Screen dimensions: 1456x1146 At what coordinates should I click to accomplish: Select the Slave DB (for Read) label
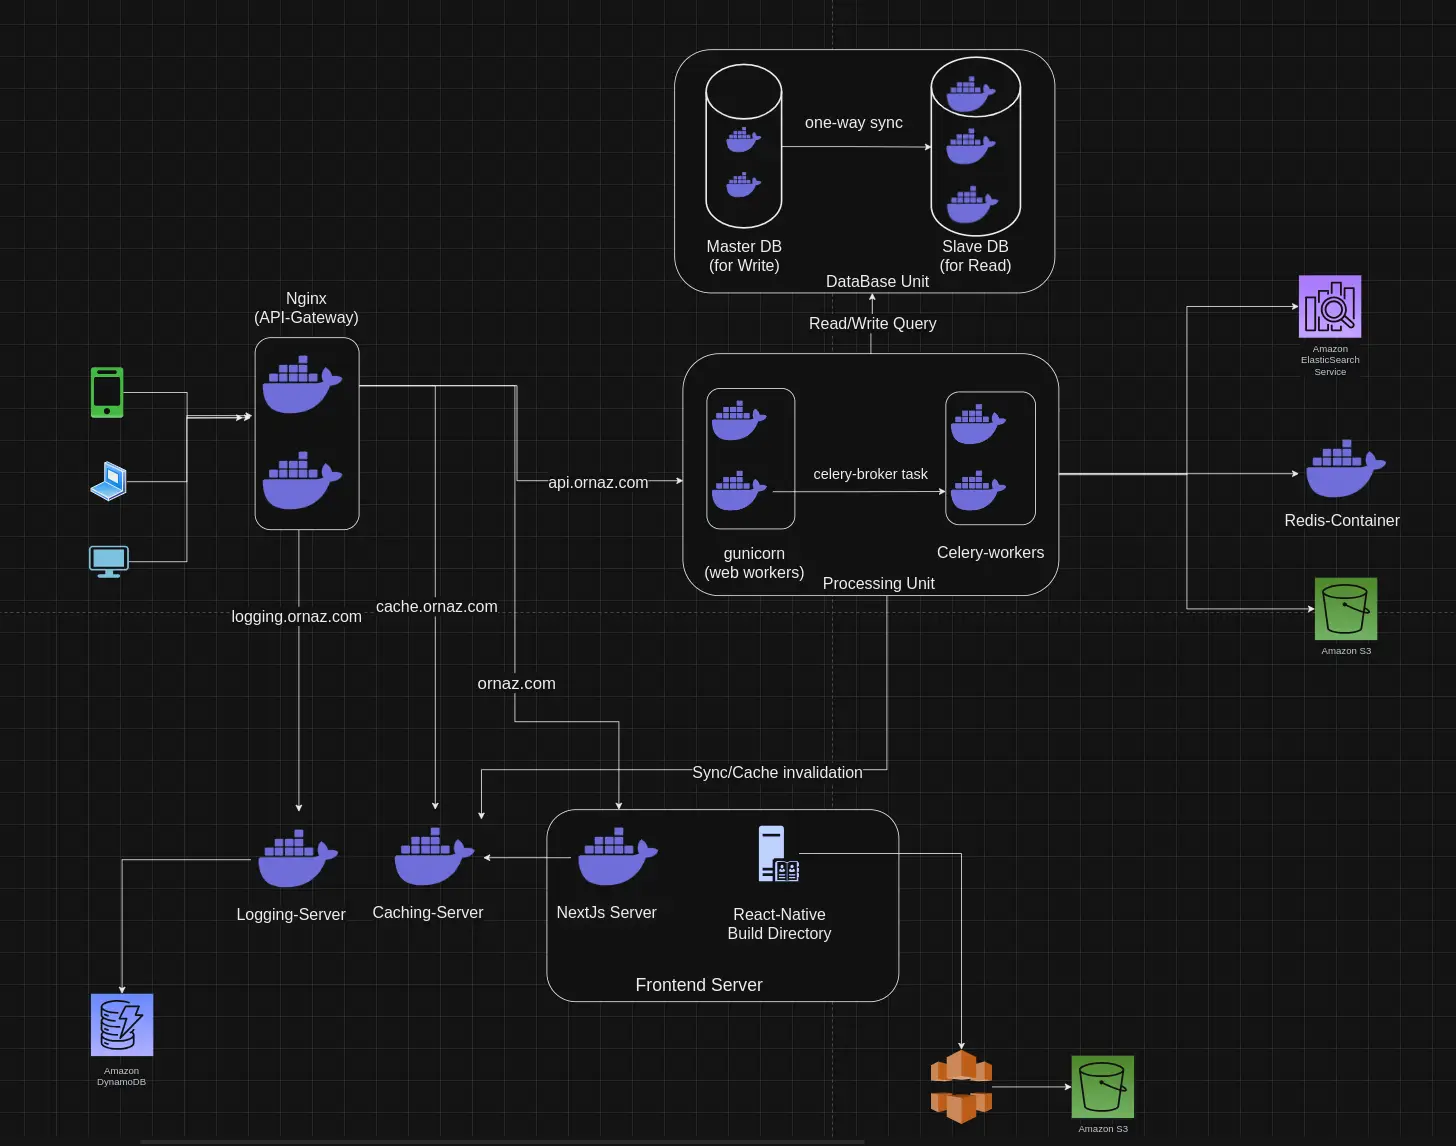pyautogui.click(x=975, y=256)
